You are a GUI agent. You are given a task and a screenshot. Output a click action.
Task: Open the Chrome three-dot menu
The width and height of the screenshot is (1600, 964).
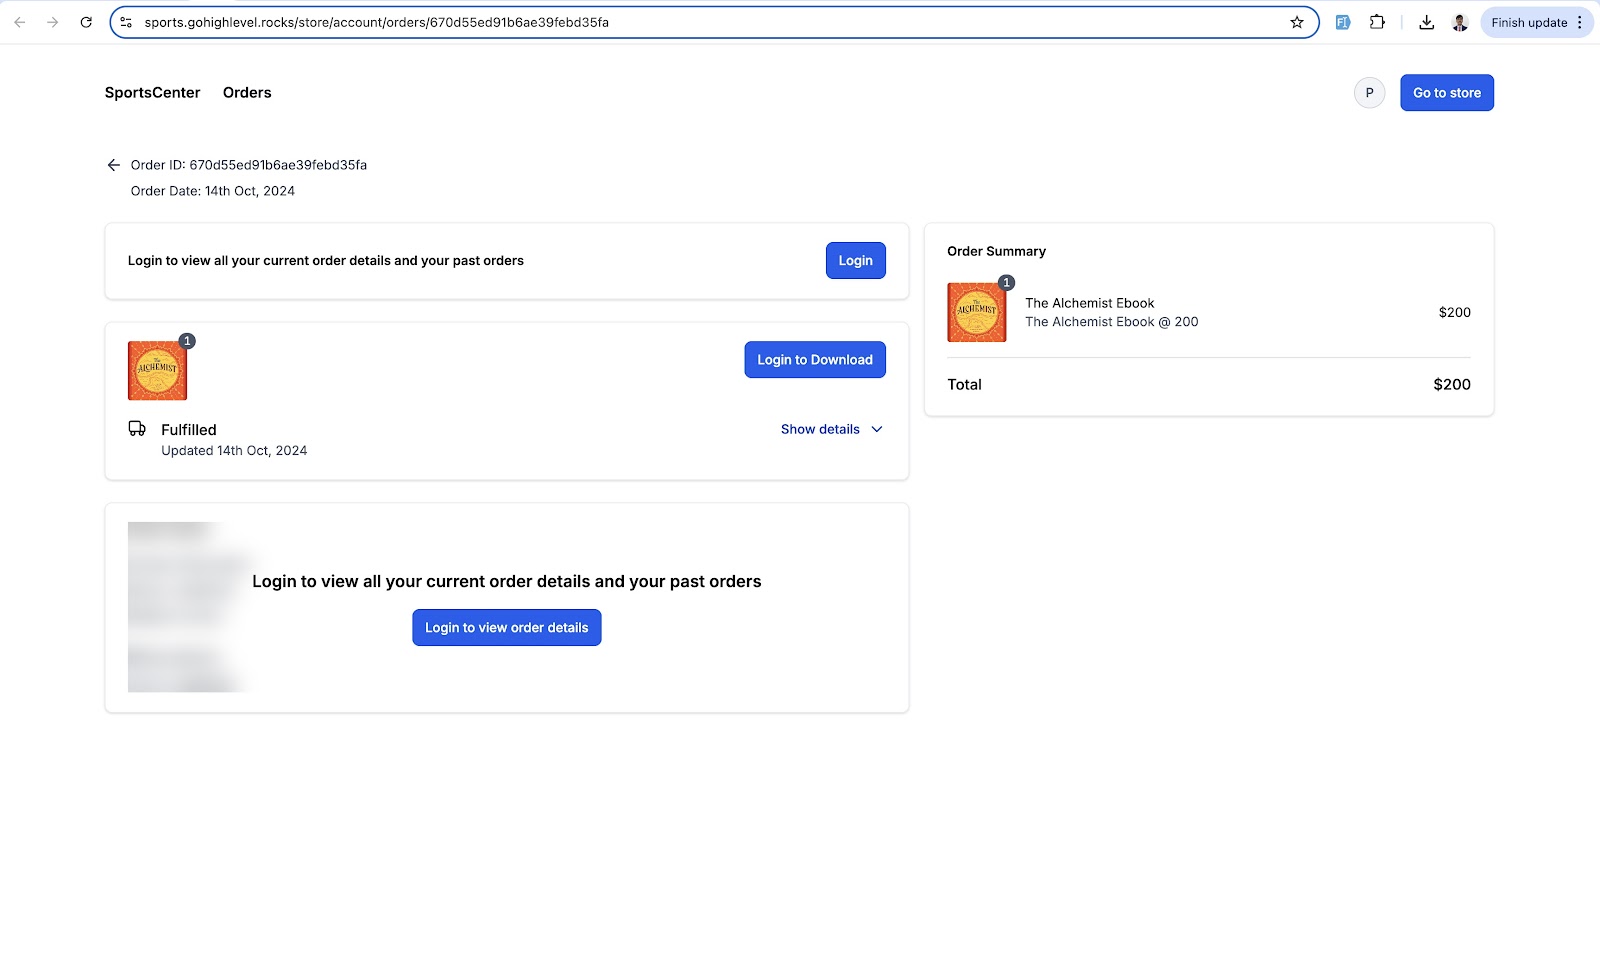click(x=1580, y=22)
